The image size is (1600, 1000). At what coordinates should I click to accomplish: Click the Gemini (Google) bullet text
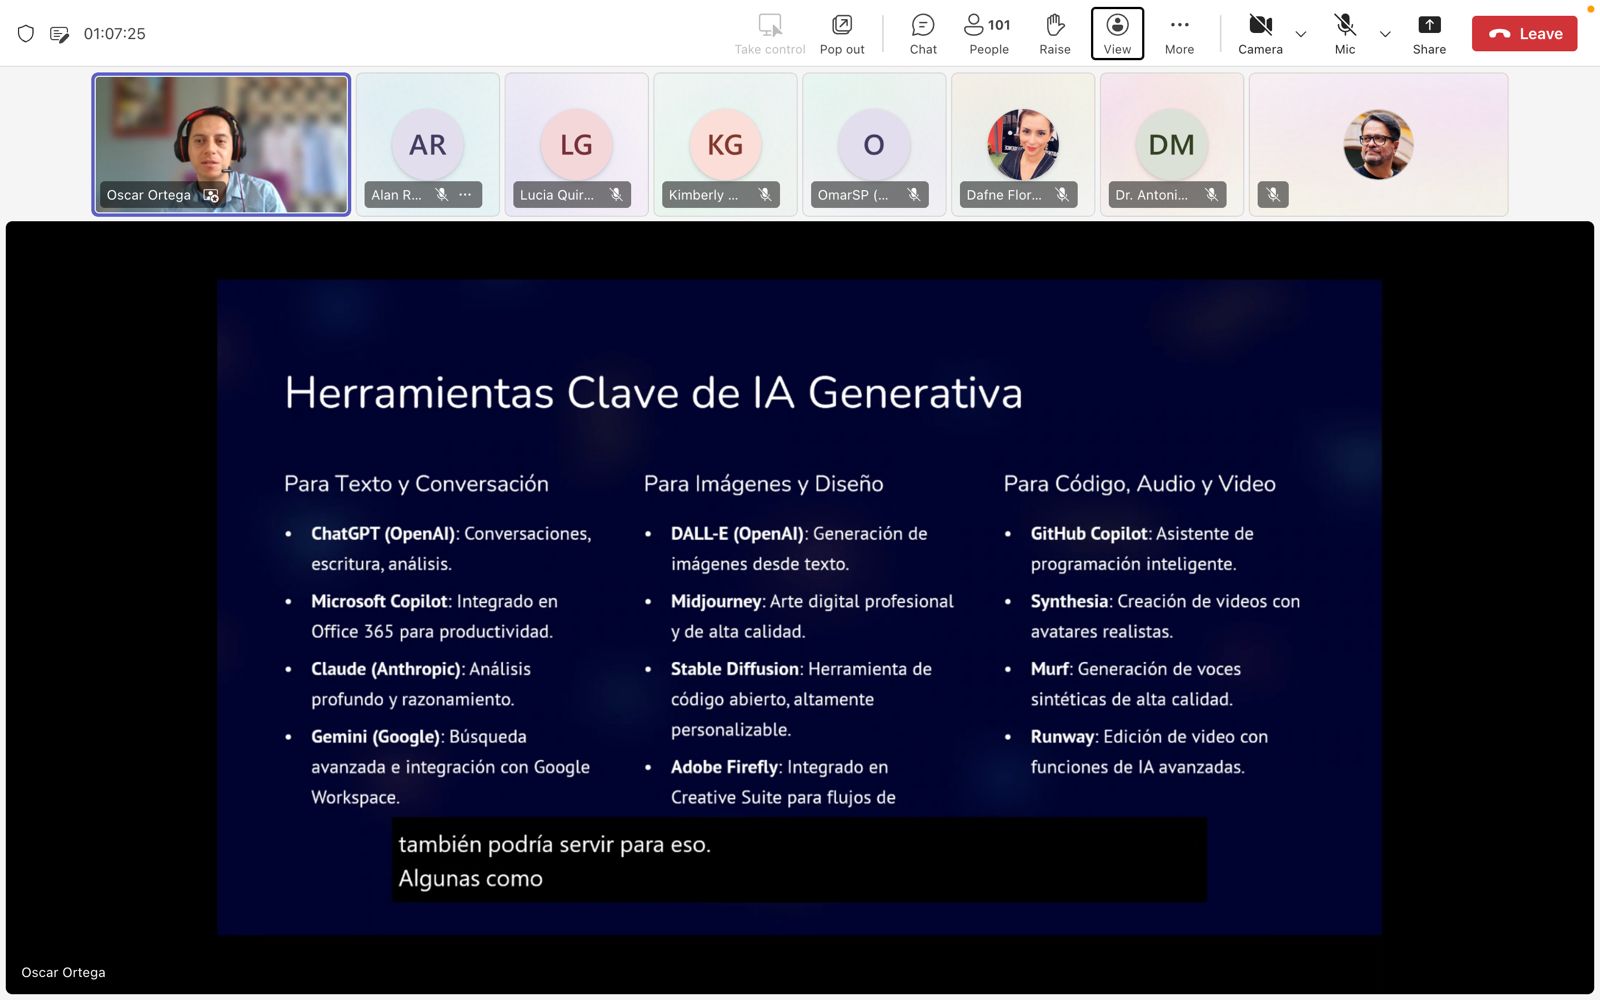[x=450, y=767]
